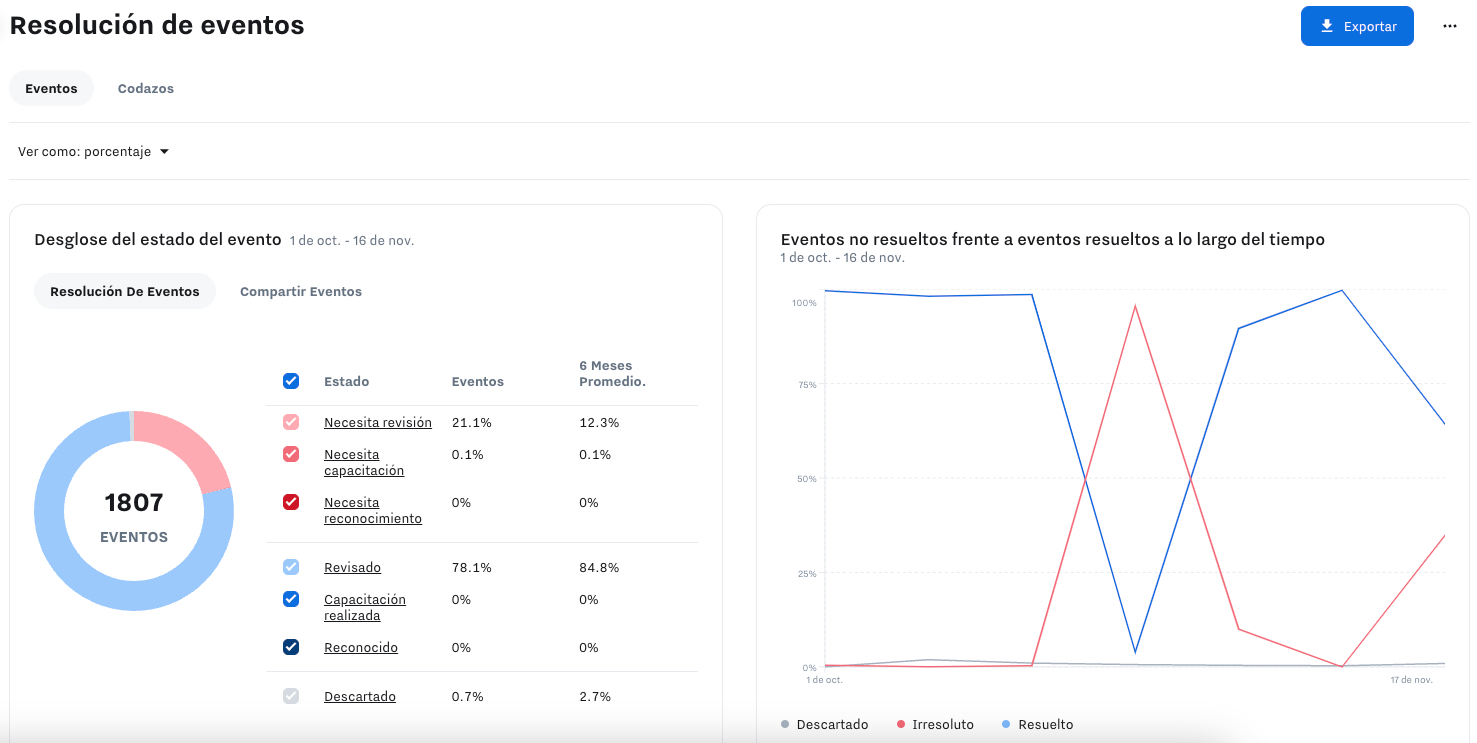The height and width of the screenshot is (743, 1477).
Task: Open the Necesita revisión link
Action: [x=378, y=422]
